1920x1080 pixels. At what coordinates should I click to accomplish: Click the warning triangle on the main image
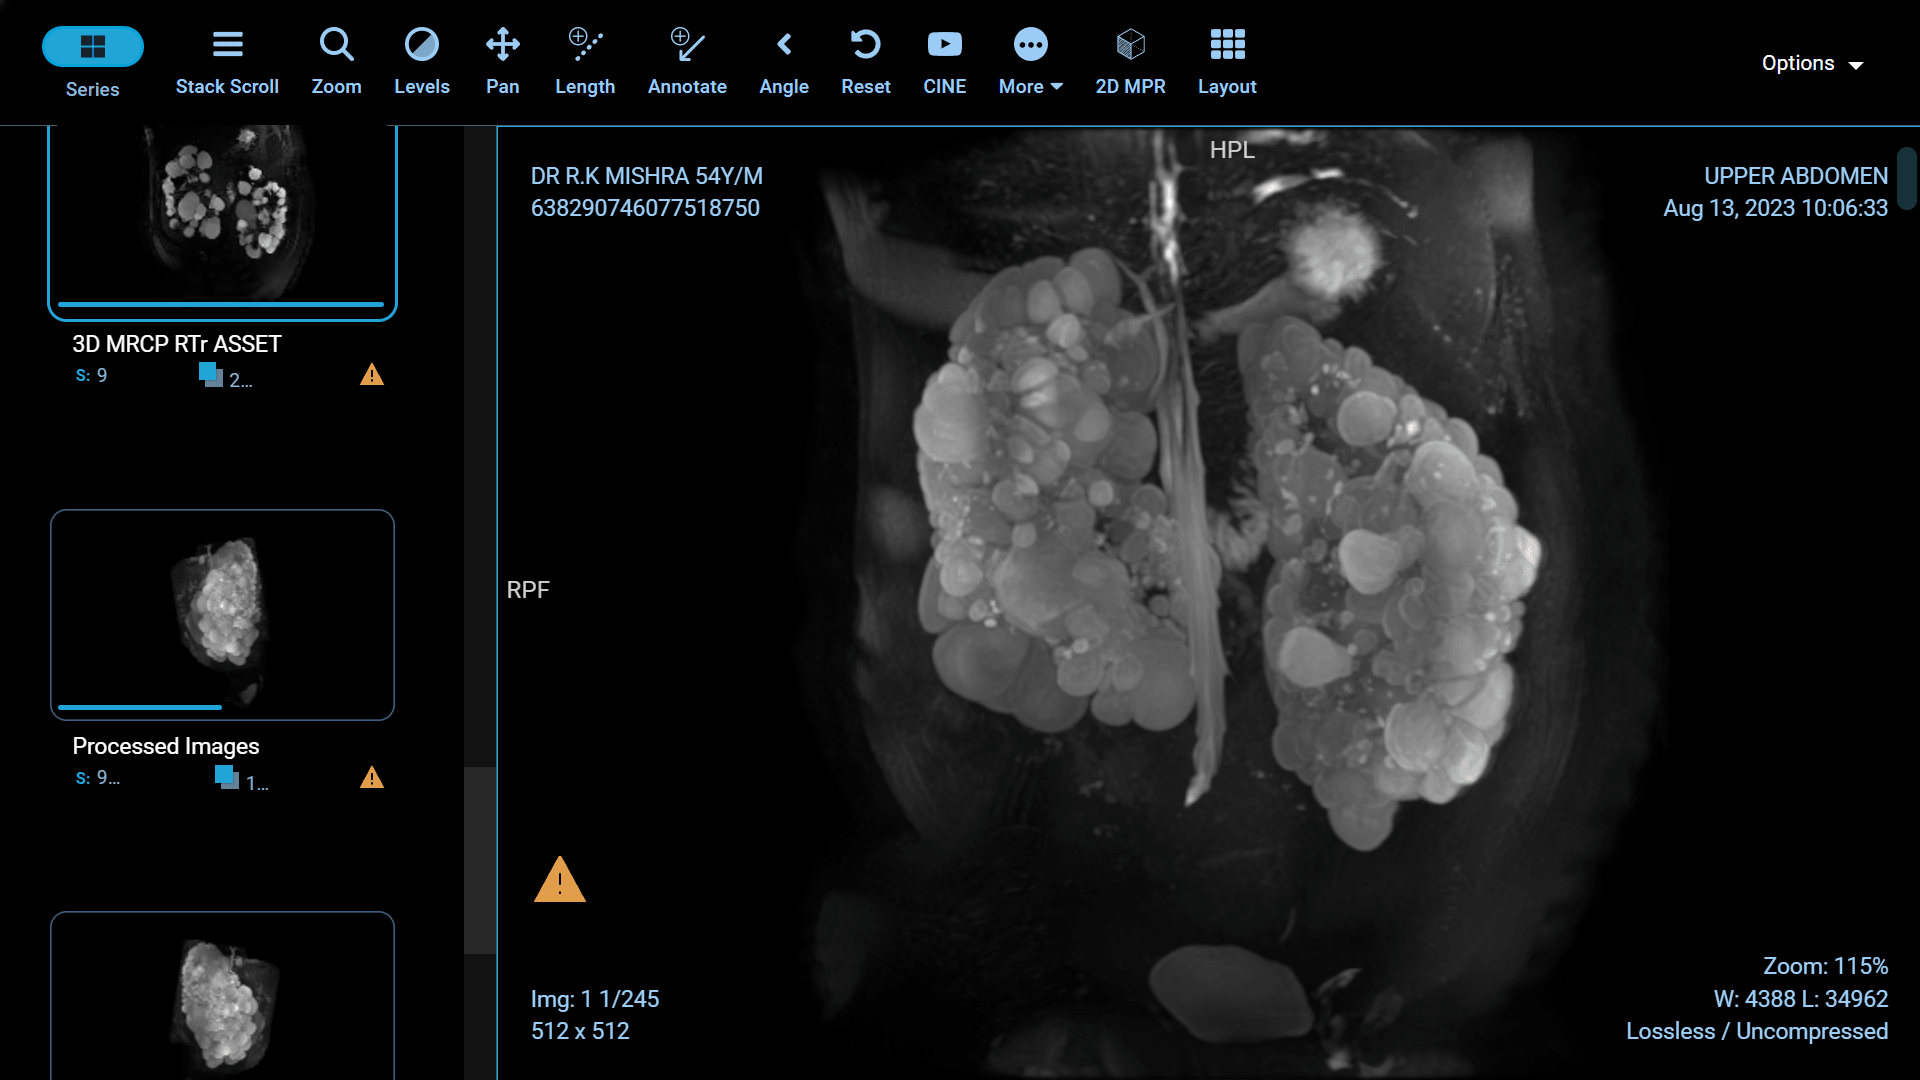click(560, 880)
